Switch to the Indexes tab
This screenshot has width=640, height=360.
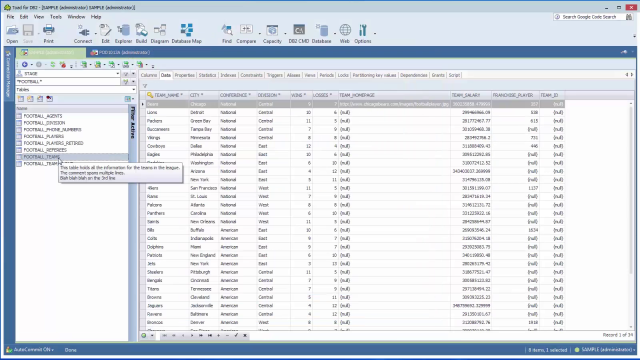click(228, 75)
